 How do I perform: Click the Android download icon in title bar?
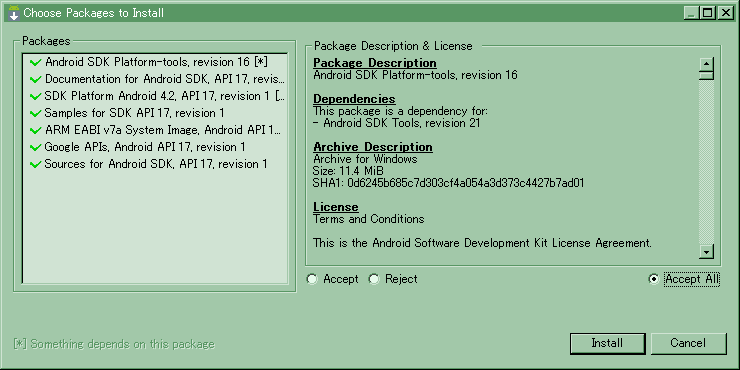(14, 13)
